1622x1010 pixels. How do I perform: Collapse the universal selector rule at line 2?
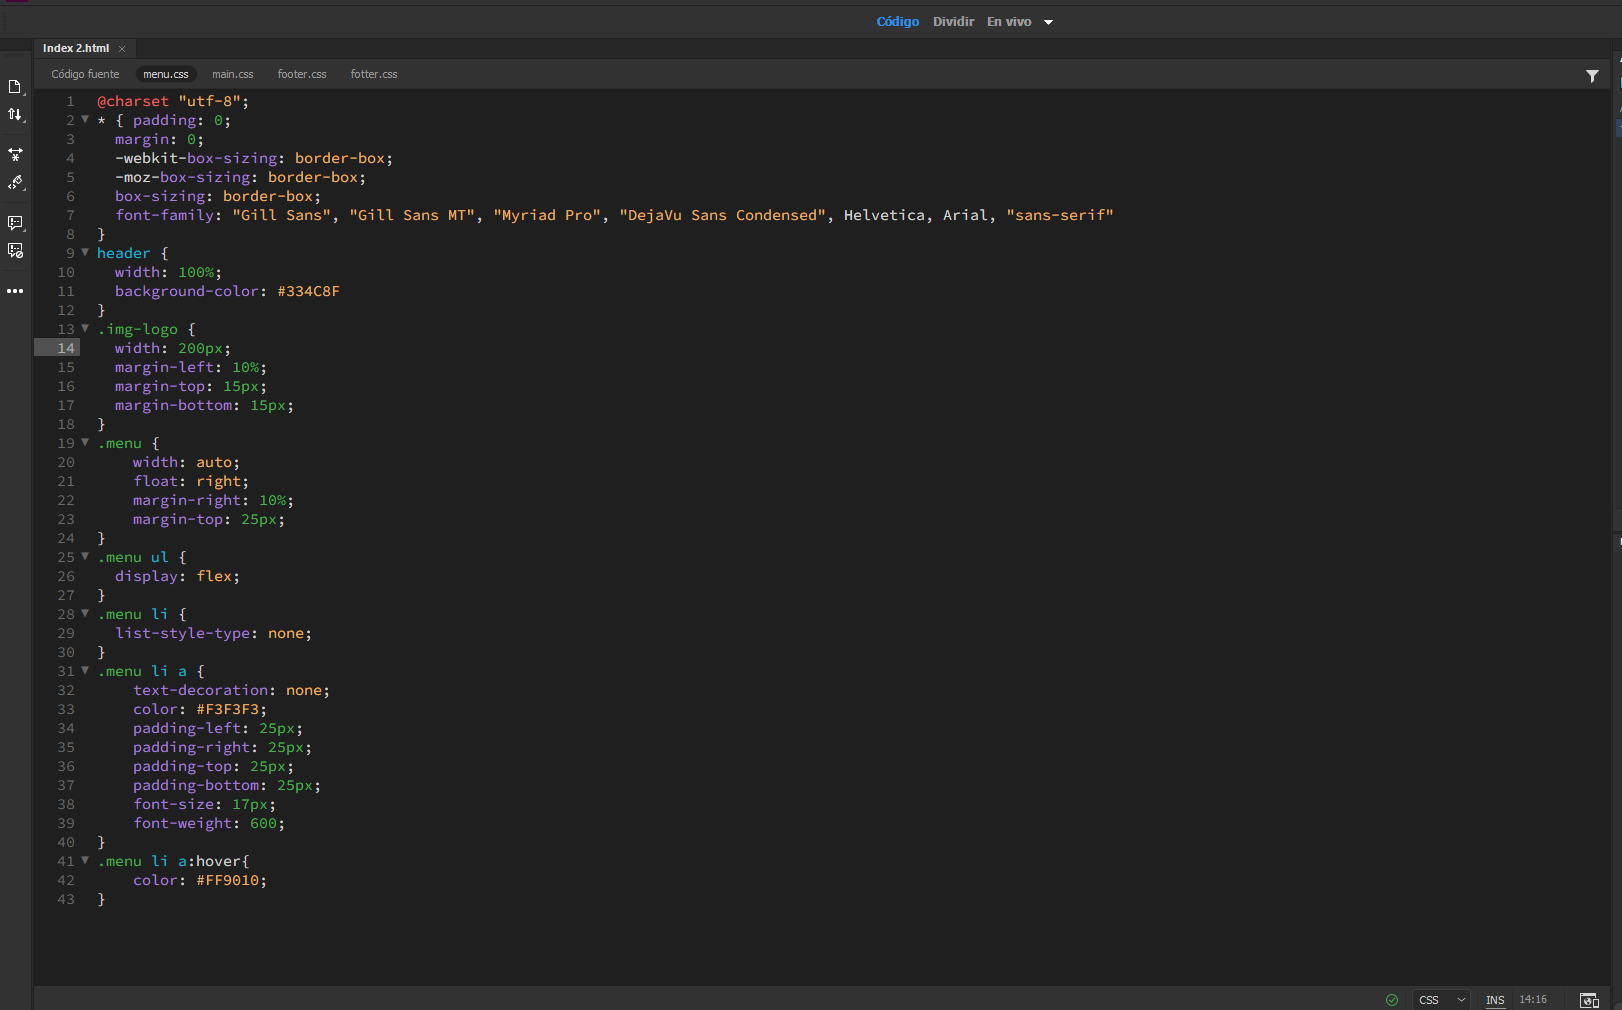click(85, 120)
